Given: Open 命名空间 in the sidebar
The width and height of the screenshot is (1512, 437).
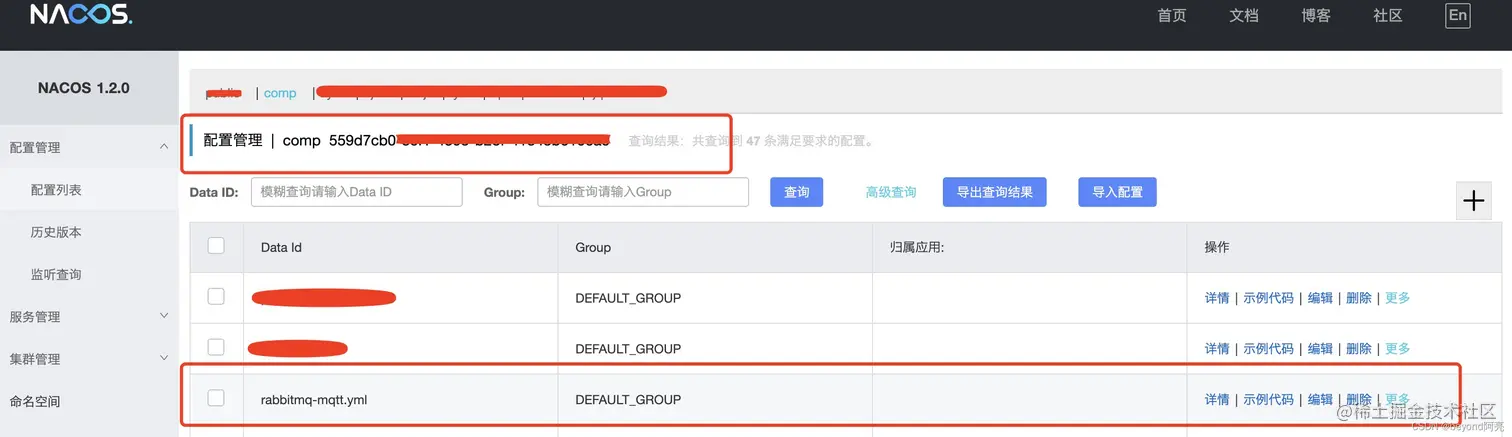Looking at the screenshot, I should point(35,401).
